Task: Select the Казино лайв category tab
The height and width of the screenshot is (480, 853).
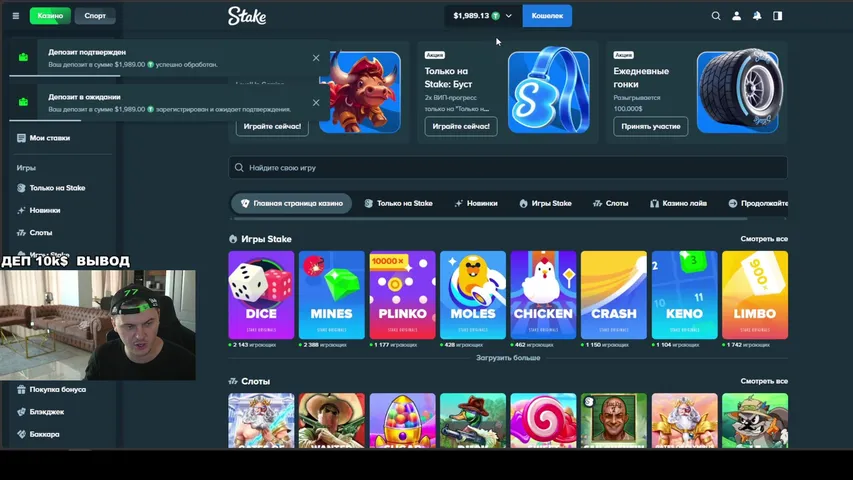Action: point(678,203)
